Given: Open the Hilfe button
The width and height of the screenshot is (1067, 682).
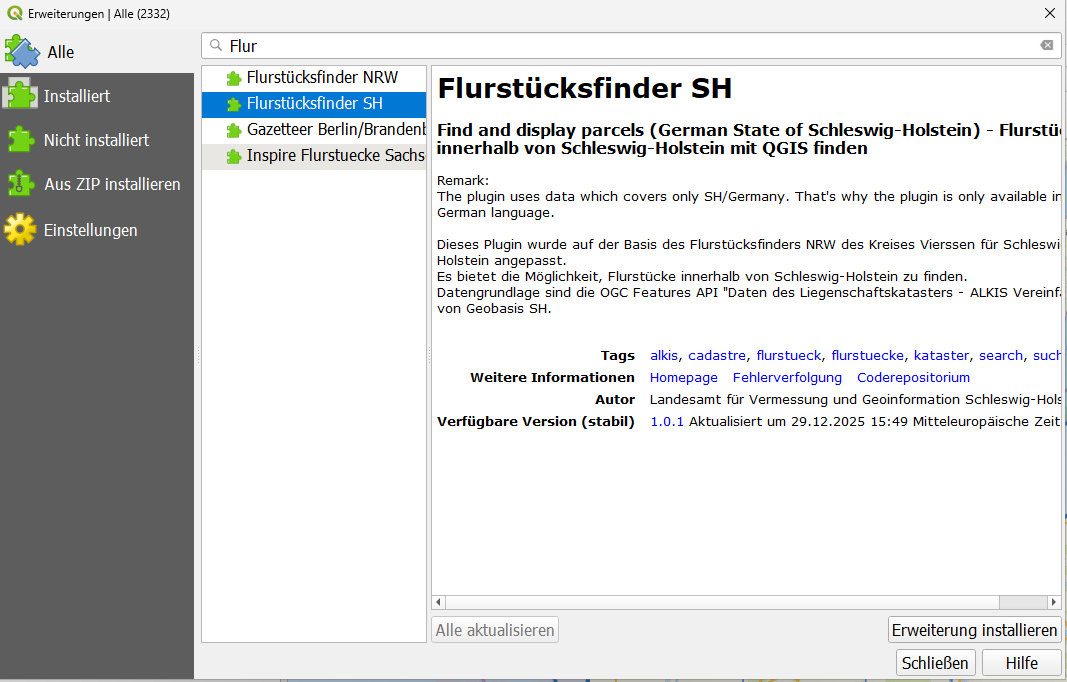Looking at the screenshot, I should pos(1021,662).
